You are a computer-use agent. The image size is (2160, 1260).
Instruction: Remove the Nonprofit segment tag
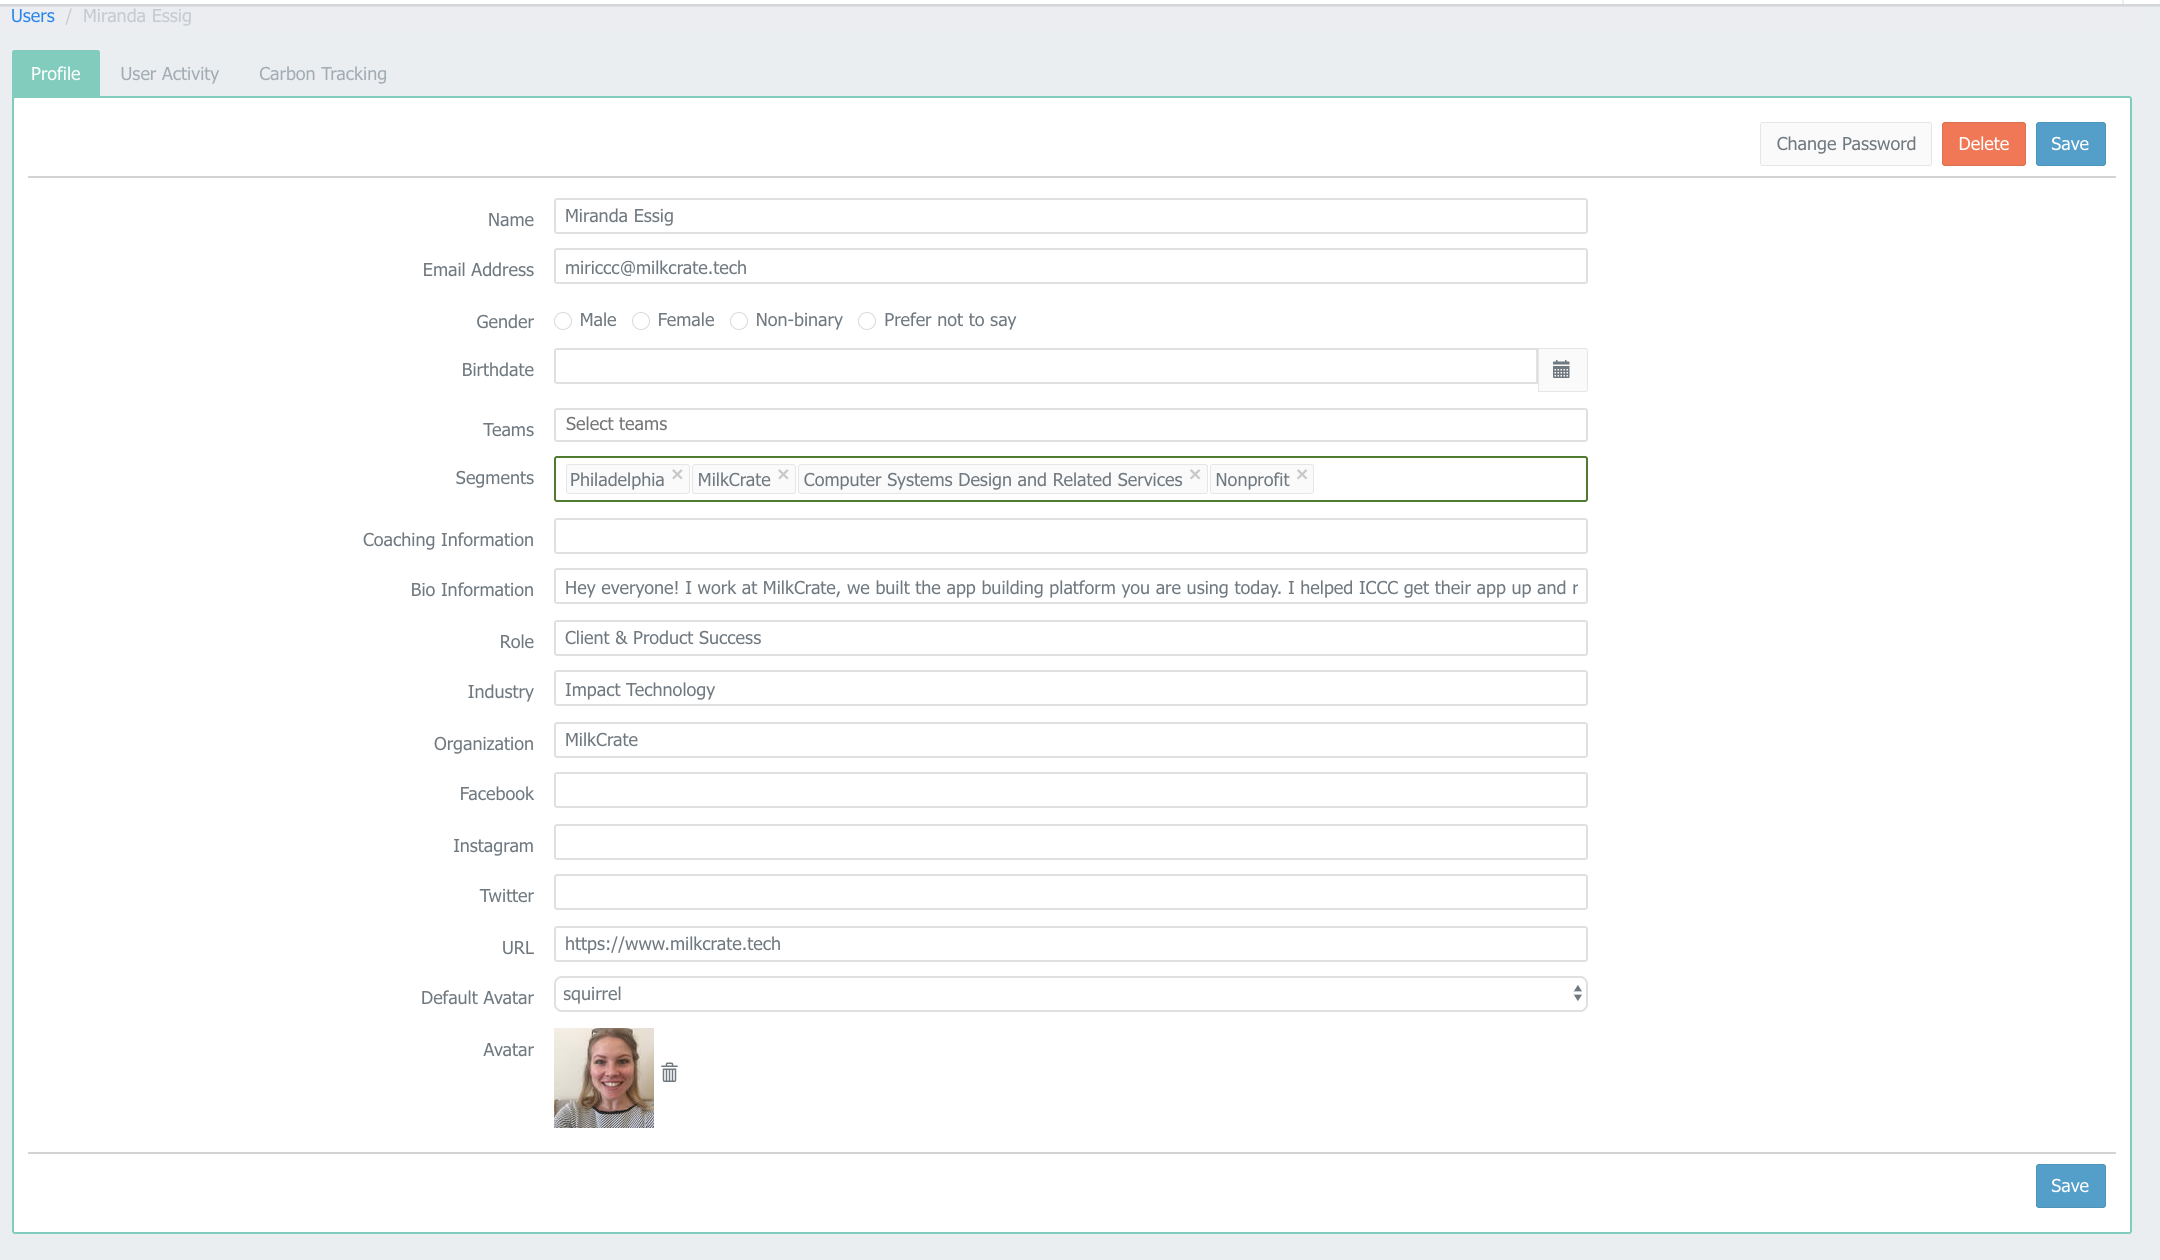[x=1302, y=475]
